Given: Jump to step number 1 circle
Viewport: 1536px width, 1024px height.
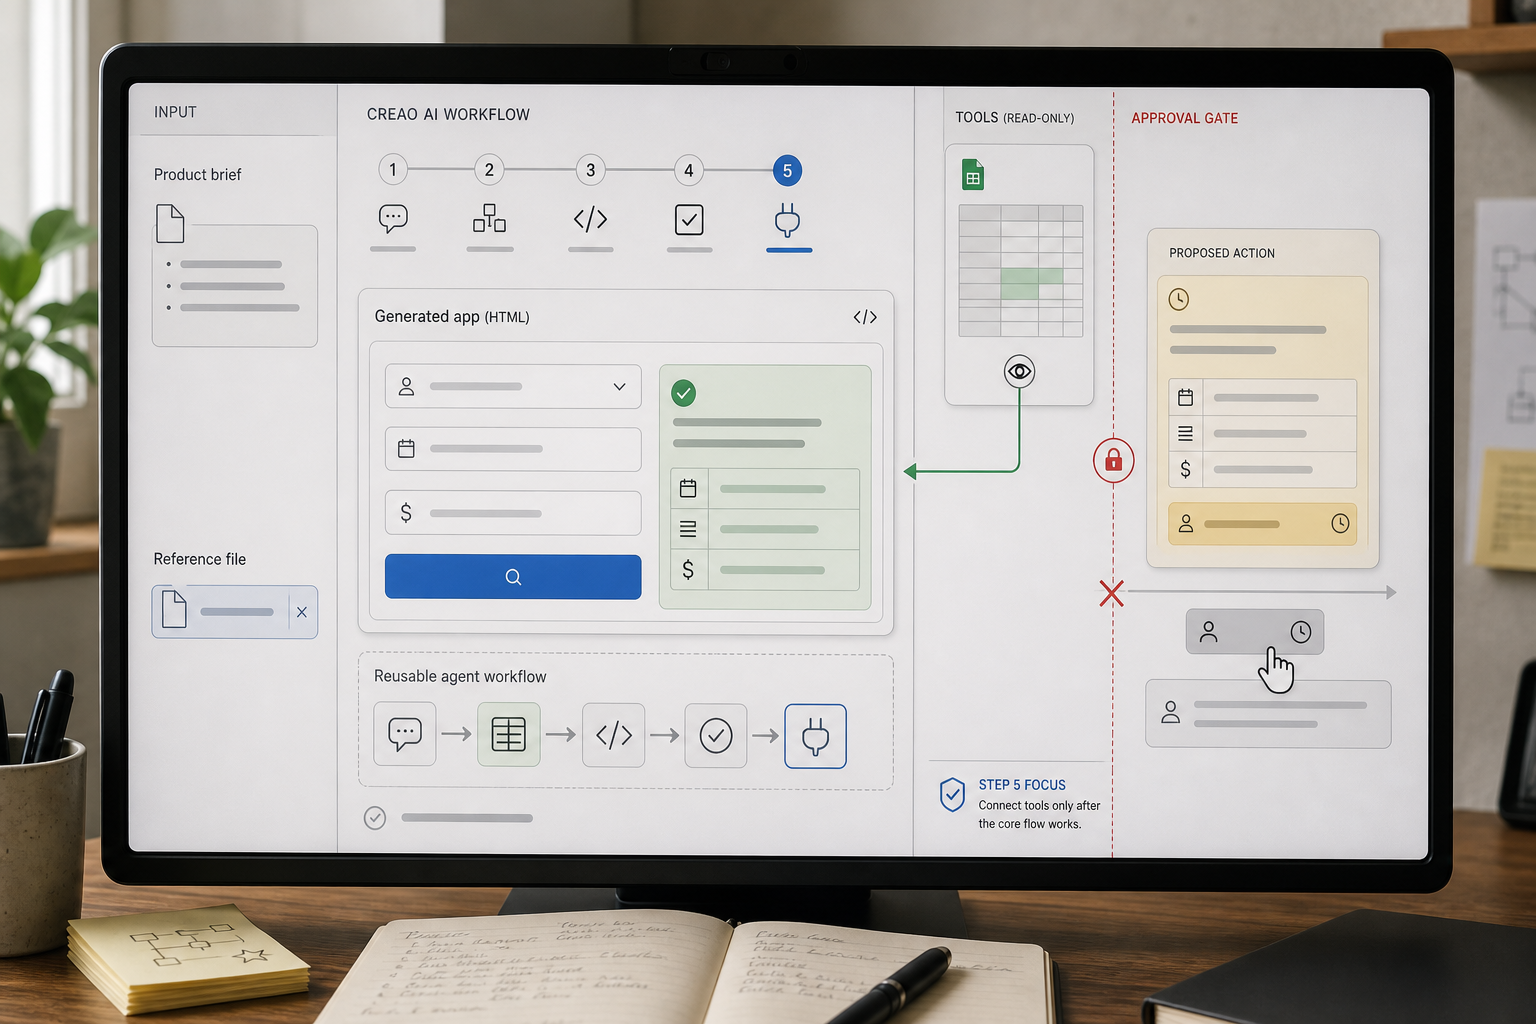Looking at the screenshot, I should 393,169.
